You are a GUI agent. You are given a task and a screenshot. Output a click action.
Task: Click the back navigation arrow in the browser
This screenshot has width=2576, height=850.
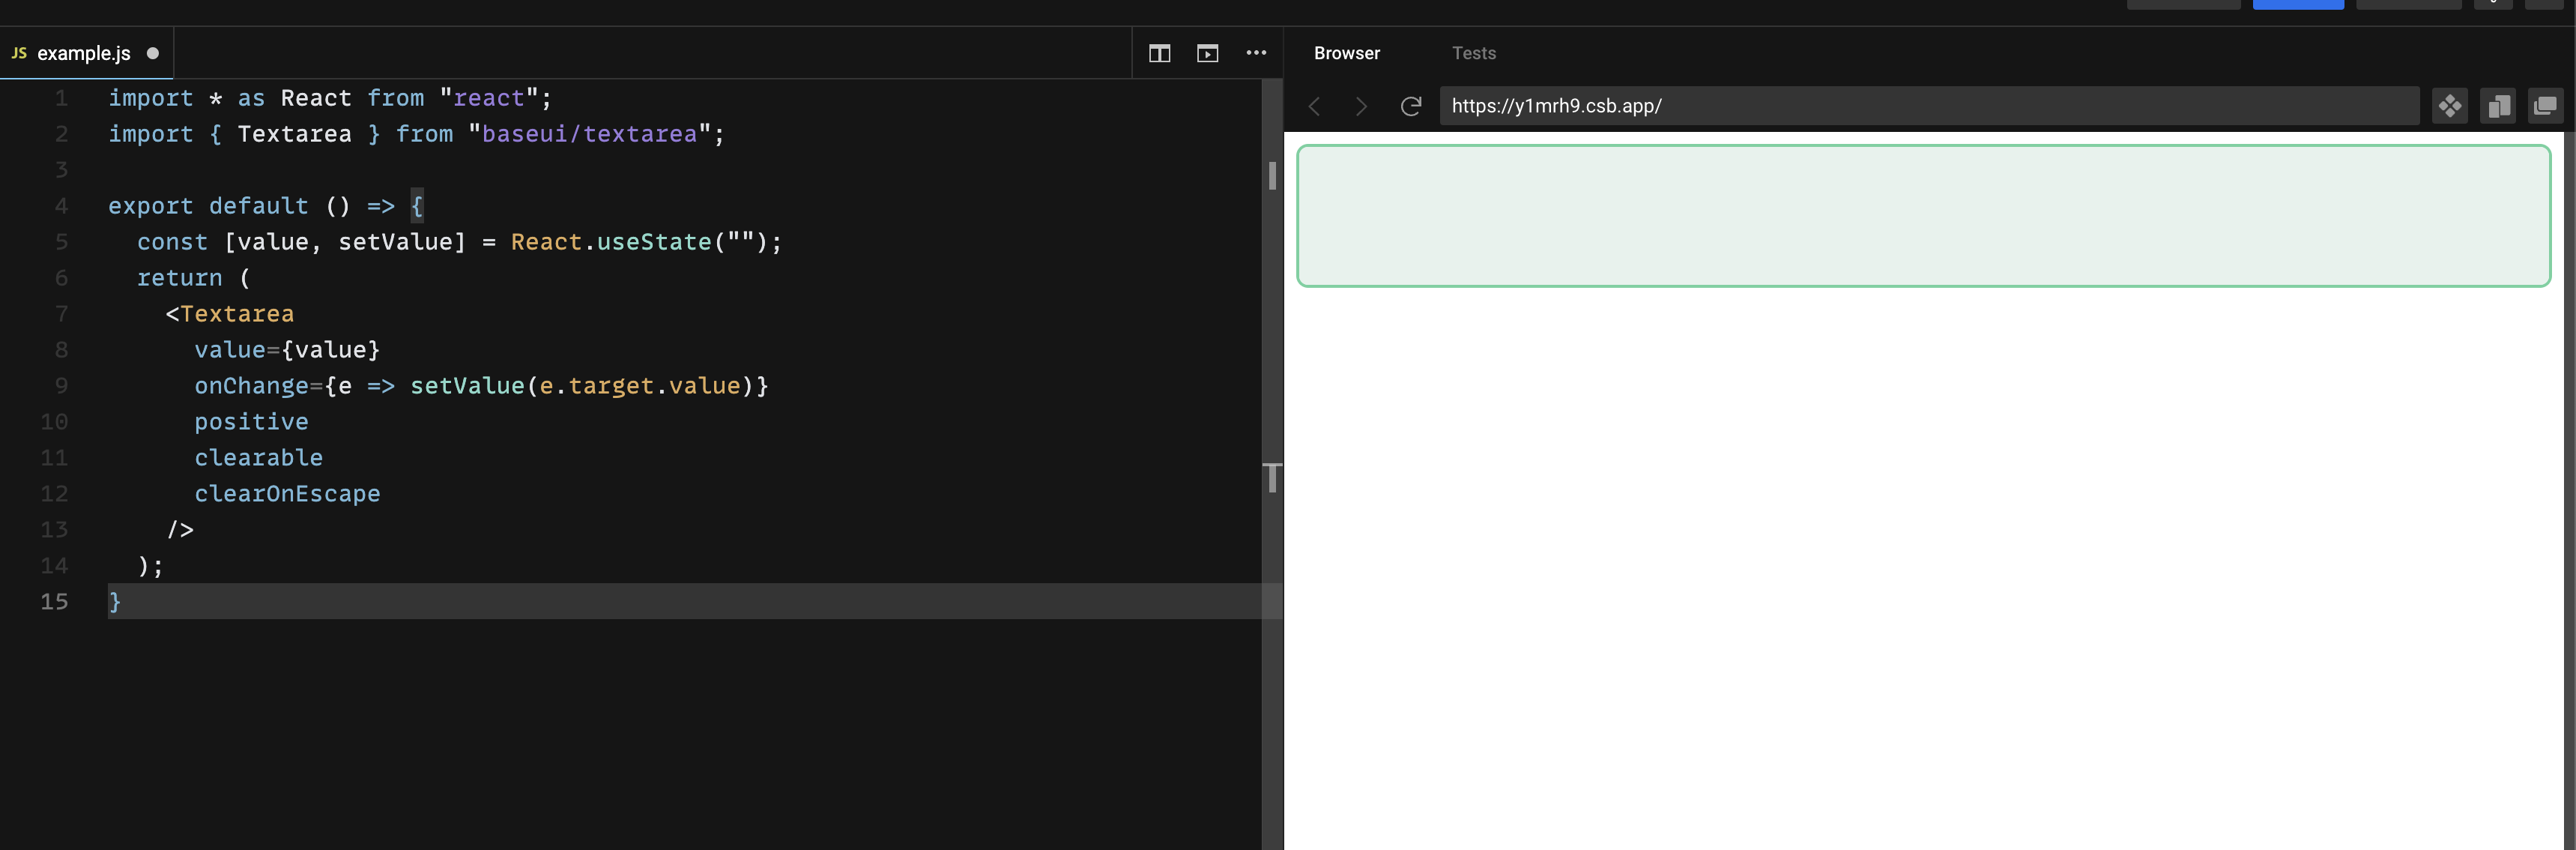point(1314,106)
